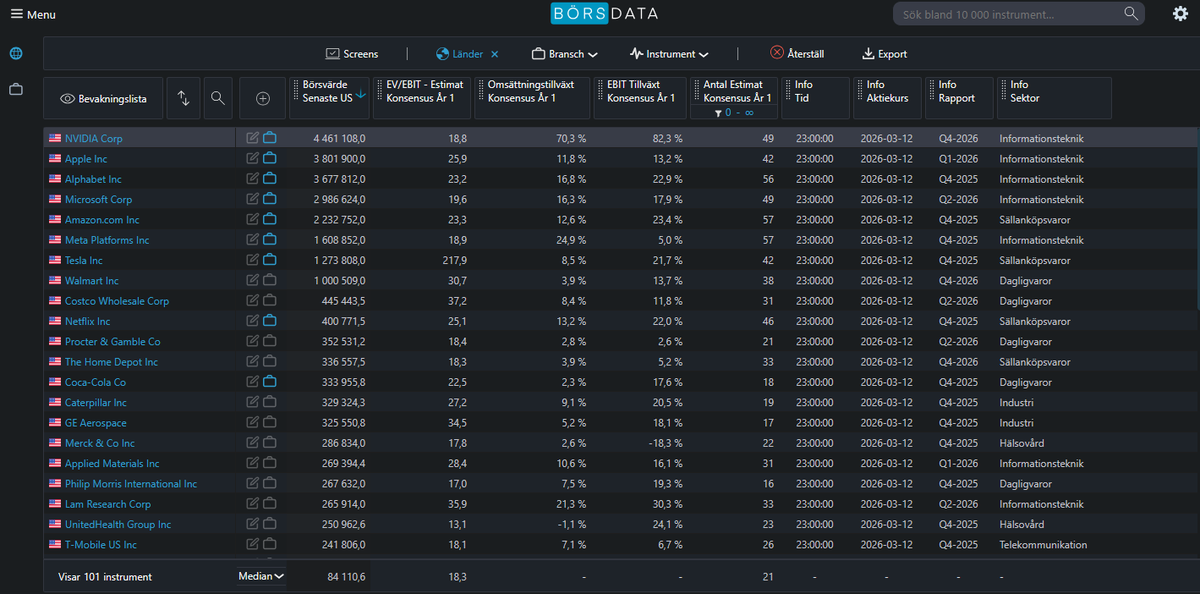Viewport: 1200px width, 594px height.
Task: Click the median market cap 84 110,6
Action: 346,577
